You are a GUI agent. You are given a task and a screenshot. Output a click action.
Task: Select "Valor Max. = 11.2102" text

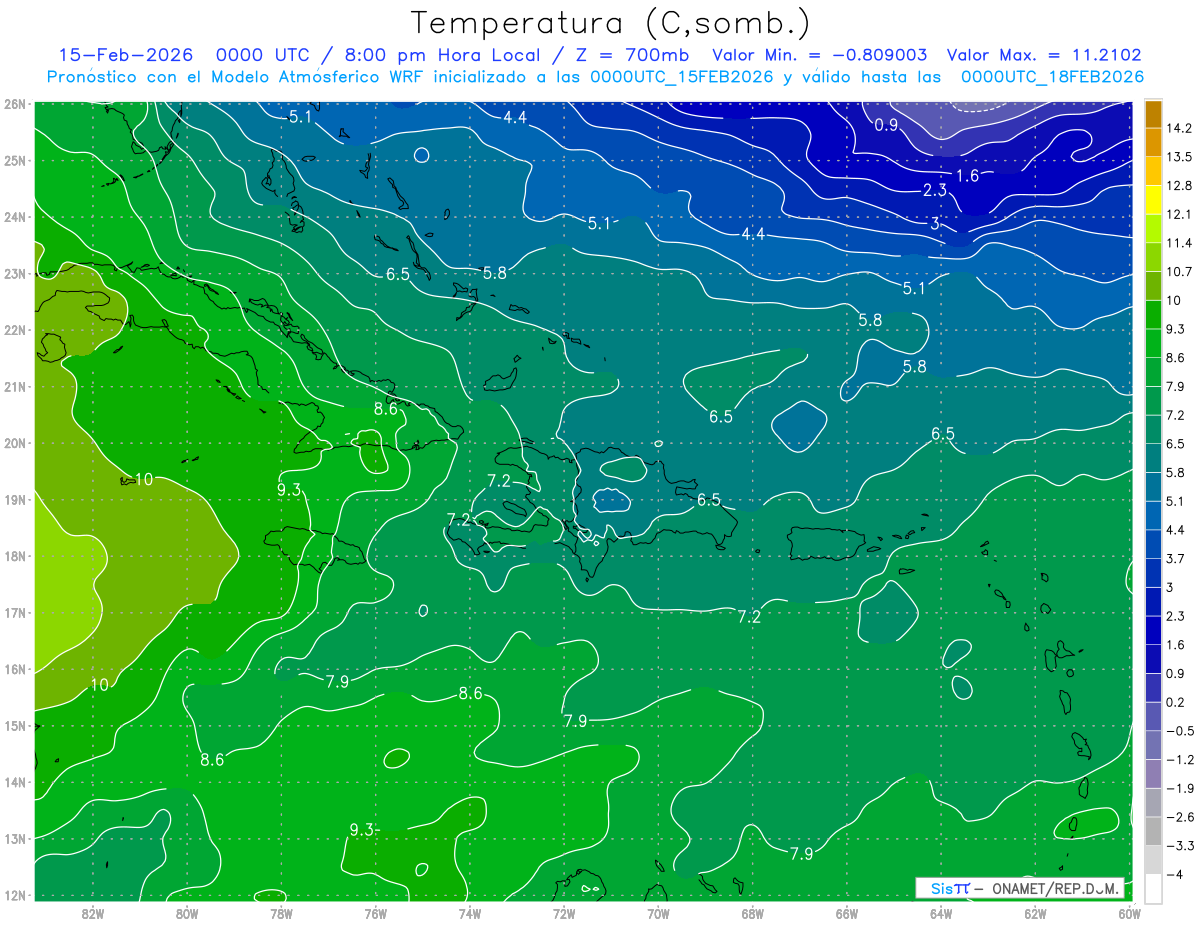point(1043,55)
